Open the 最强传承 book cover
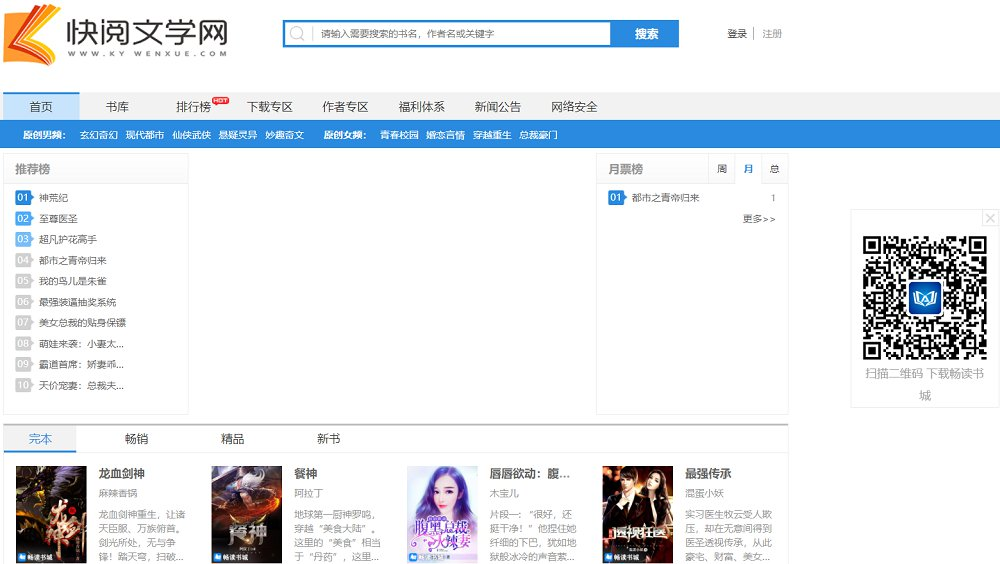The height and width of the screenshot is (564, 1000). click(637, 514)
